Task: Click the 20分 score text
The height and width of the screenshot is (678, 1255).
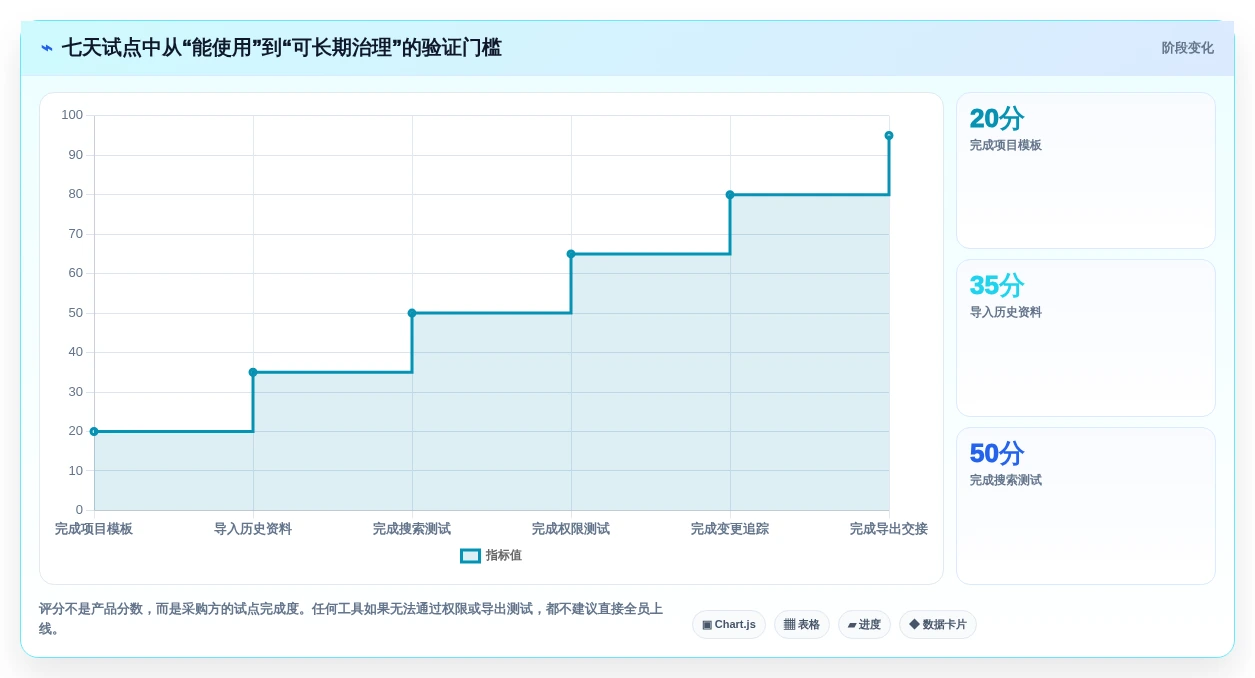Action: 996,119
